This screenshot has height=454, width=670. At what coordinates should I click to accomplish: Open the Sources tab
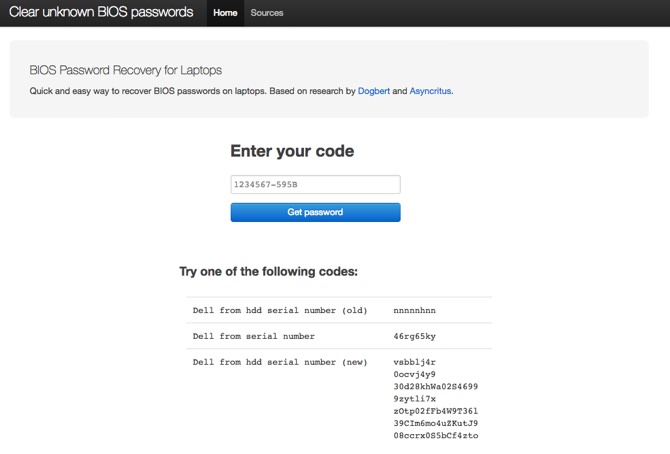(x=267, y=13)
